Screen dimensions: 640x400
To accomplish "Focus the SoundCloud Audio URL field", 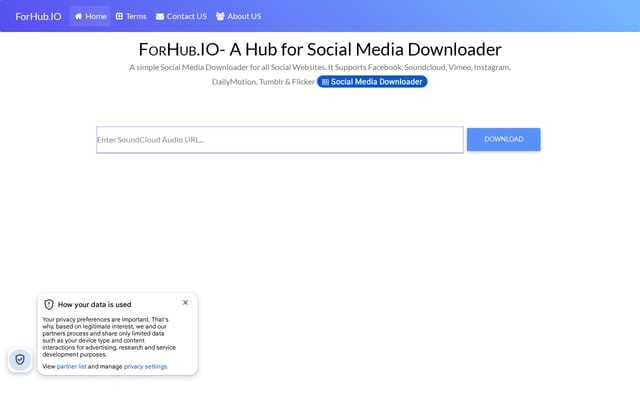I will click(280, 140).
